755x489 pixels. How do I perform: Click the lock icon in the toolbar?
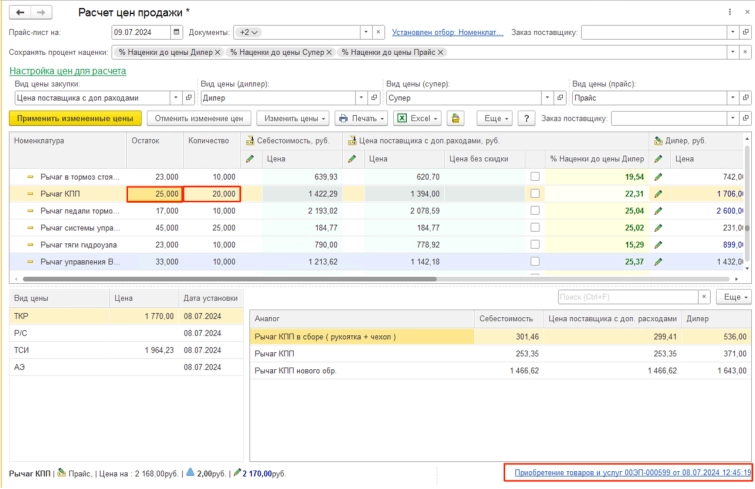[453, 118]
